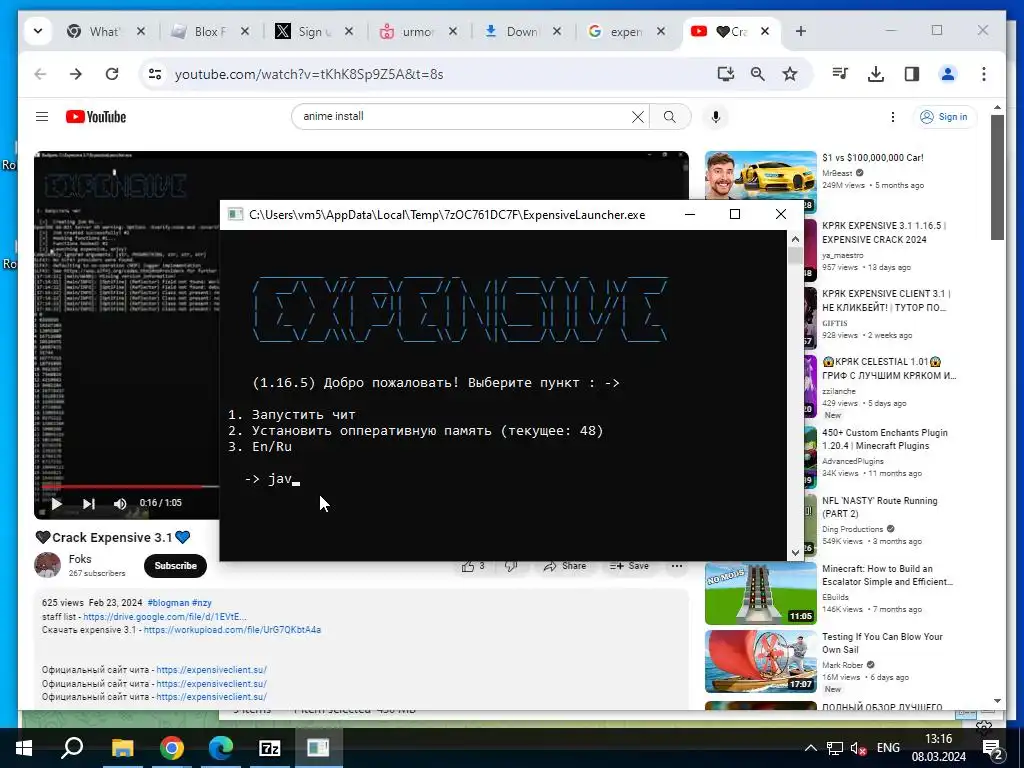This screenshot has height=768, width=1024.
Task: Open Chrome downloads icon
Action: [x=876, y=74]
